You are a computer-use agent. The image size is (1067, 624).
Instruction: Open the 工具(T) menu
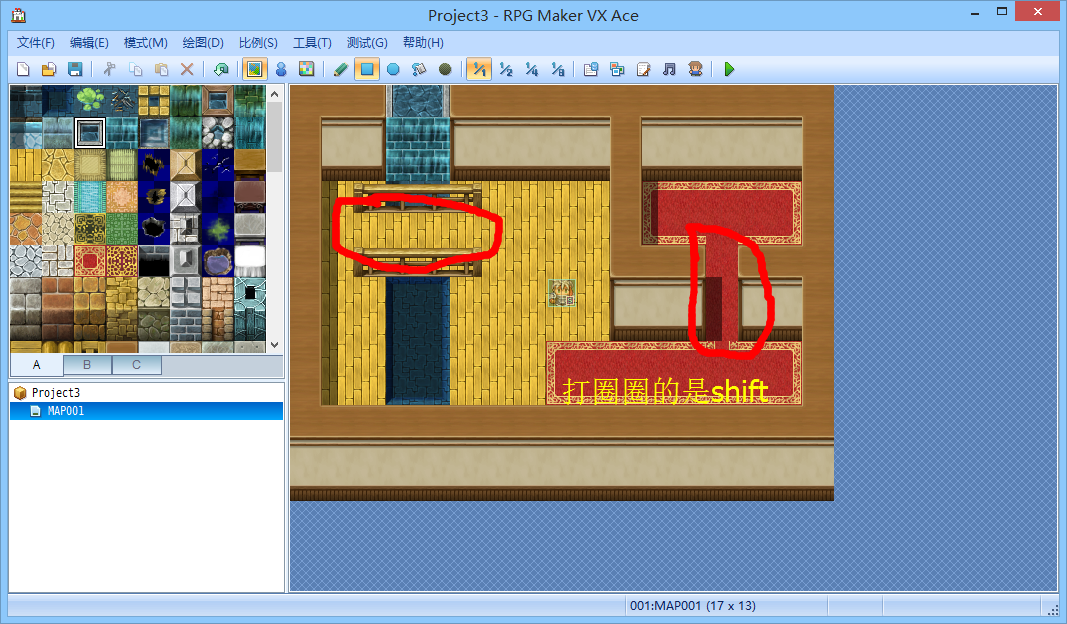312,43
